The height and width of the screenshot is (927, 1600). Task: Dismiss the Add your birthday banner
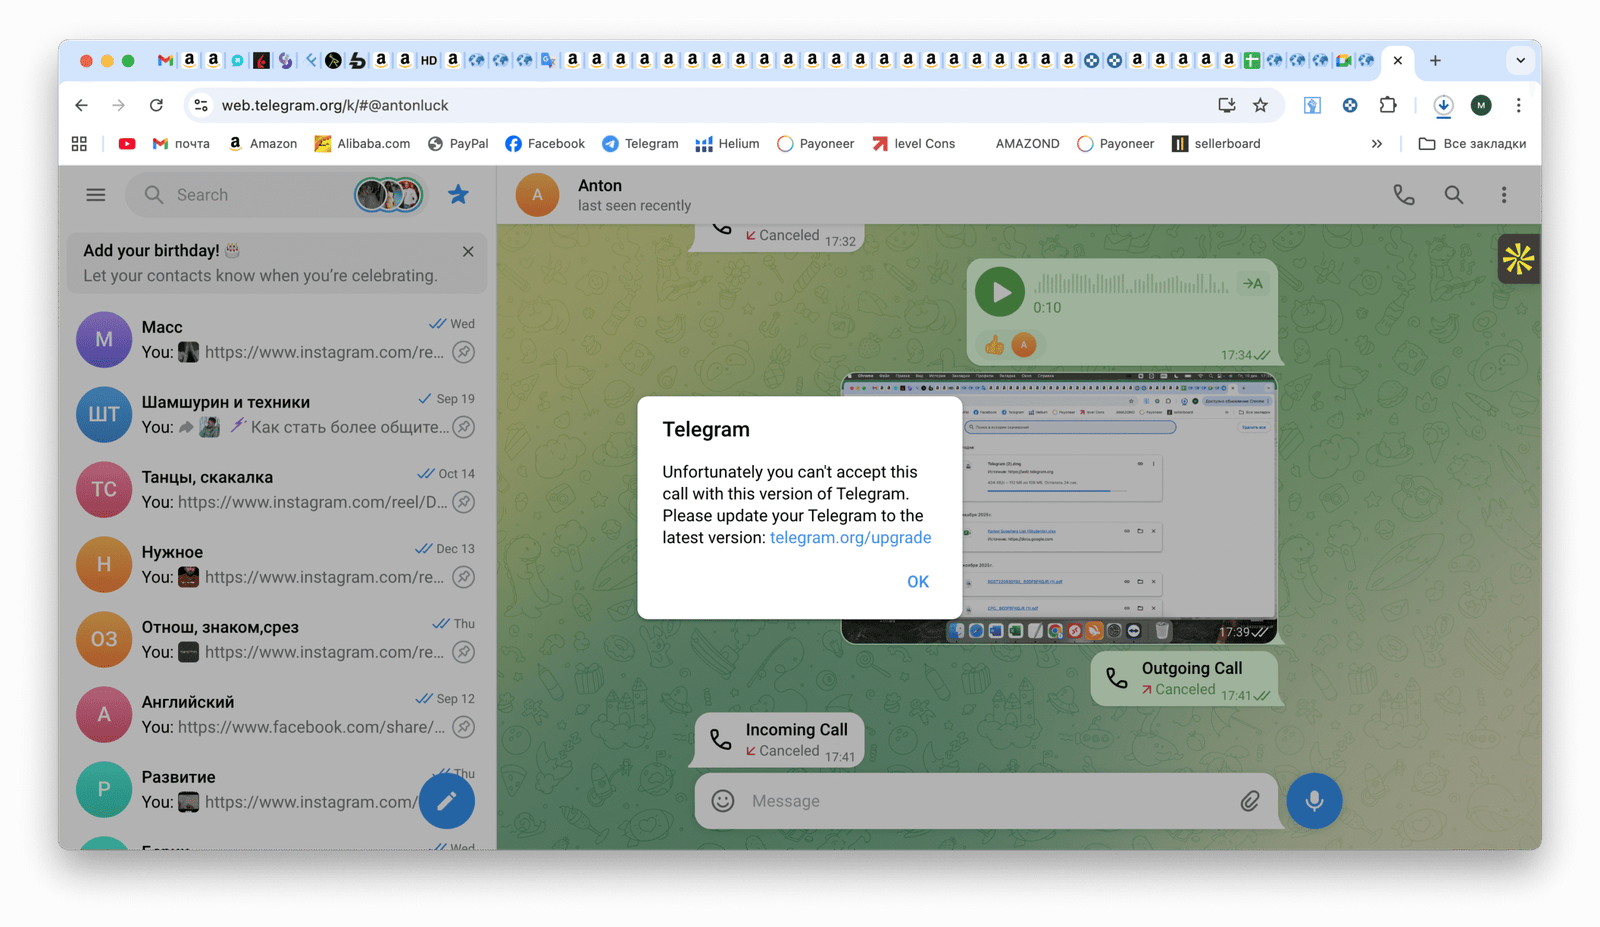[x=468, y=252]
